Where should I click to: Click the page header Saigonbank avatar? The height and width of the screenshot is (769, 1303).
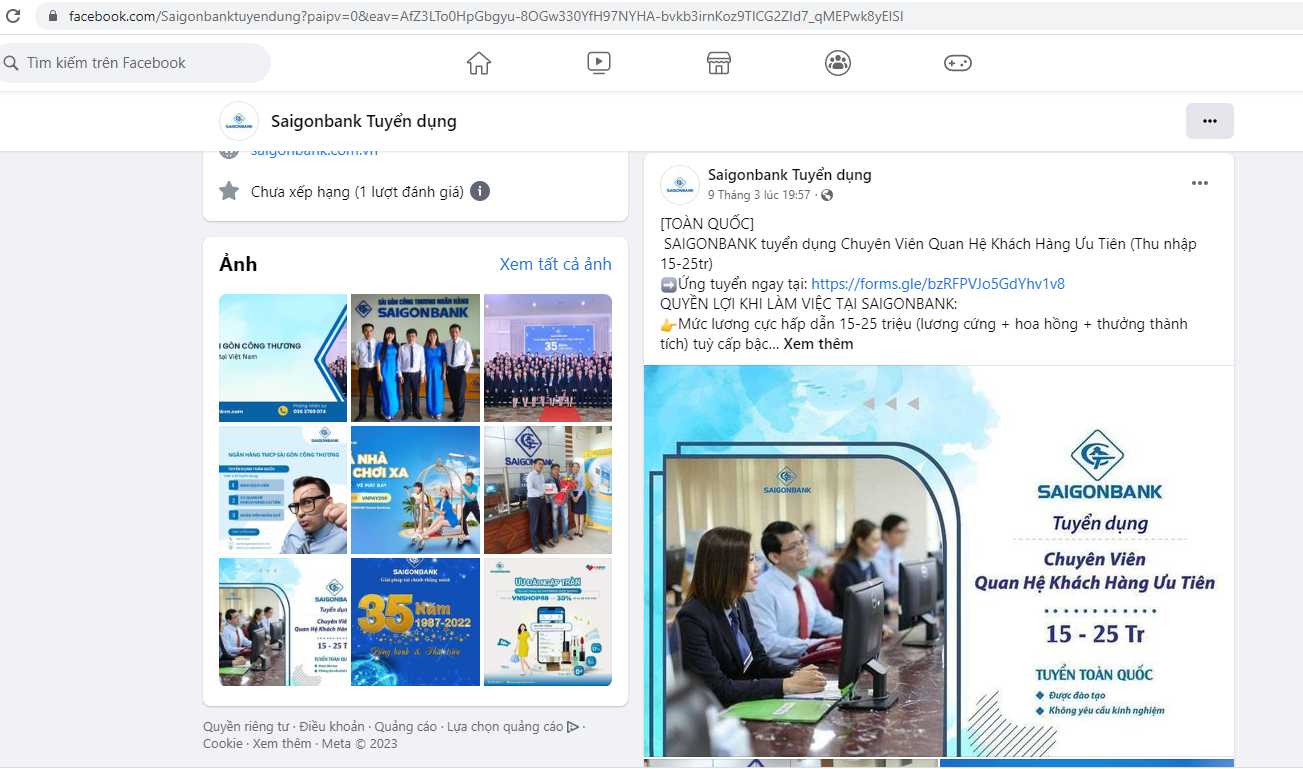[239, 121]
